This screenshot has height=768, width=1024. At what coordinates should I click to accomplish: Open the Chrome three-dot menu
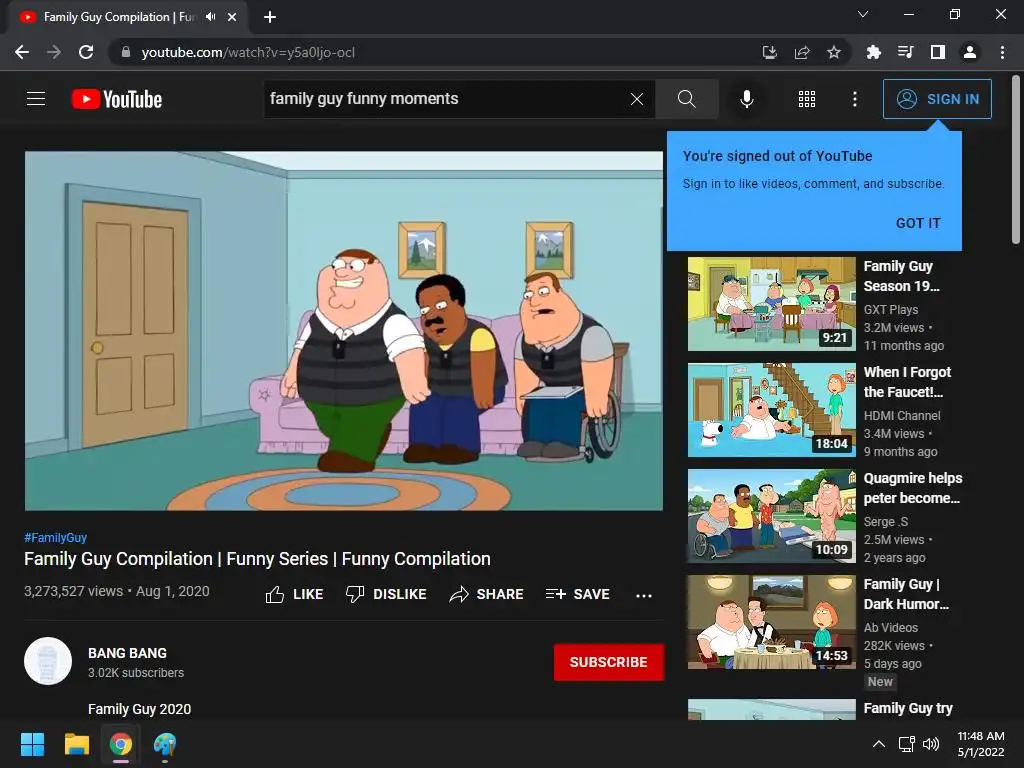pyautogui.click(x=1002, y=52)
